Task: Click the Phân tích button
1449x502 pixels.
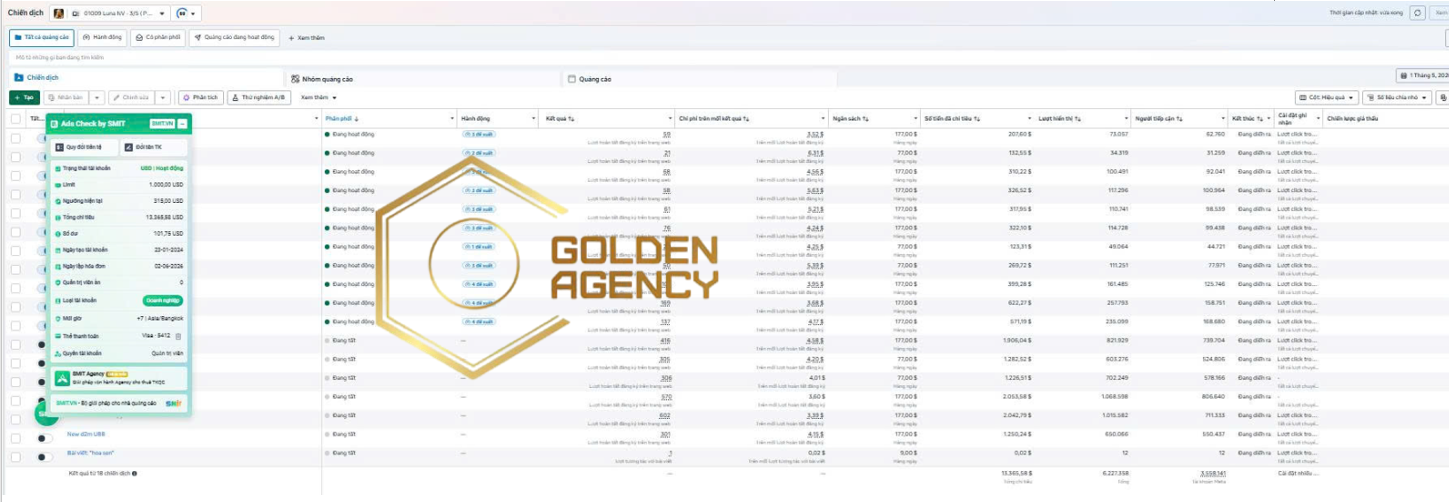Action: coord(200,97)
